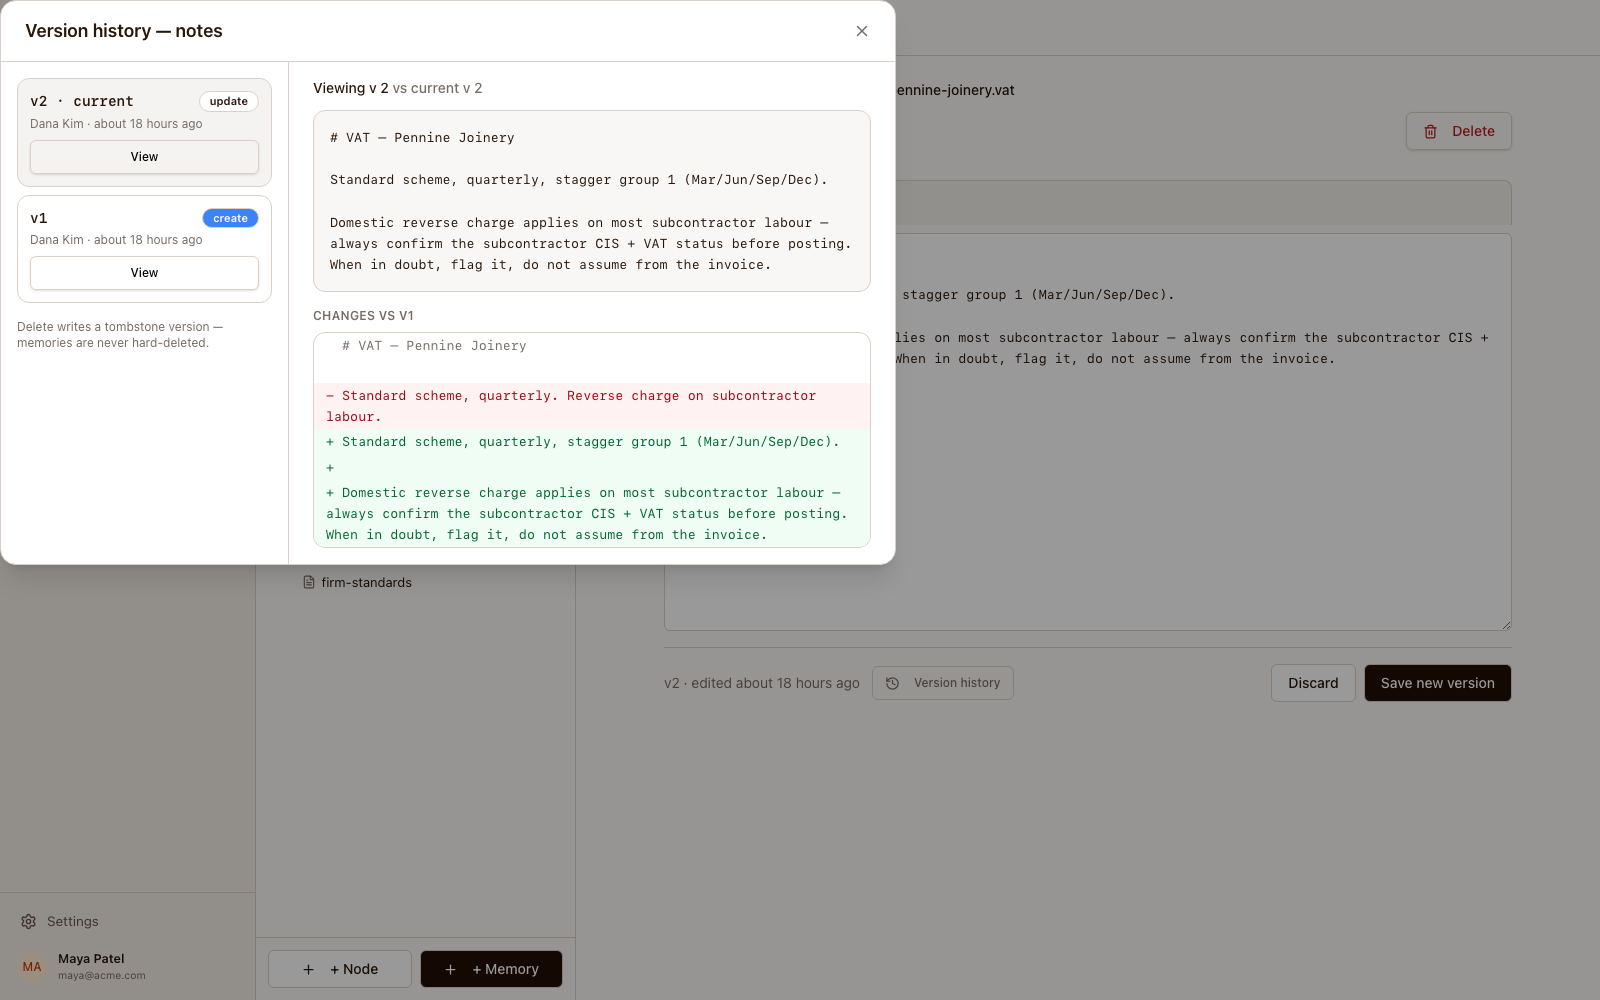Image resolution: width=1600 pixels, height=1000 pixels.
Task: Click the text area resize handle
Action: [1506, 625]
